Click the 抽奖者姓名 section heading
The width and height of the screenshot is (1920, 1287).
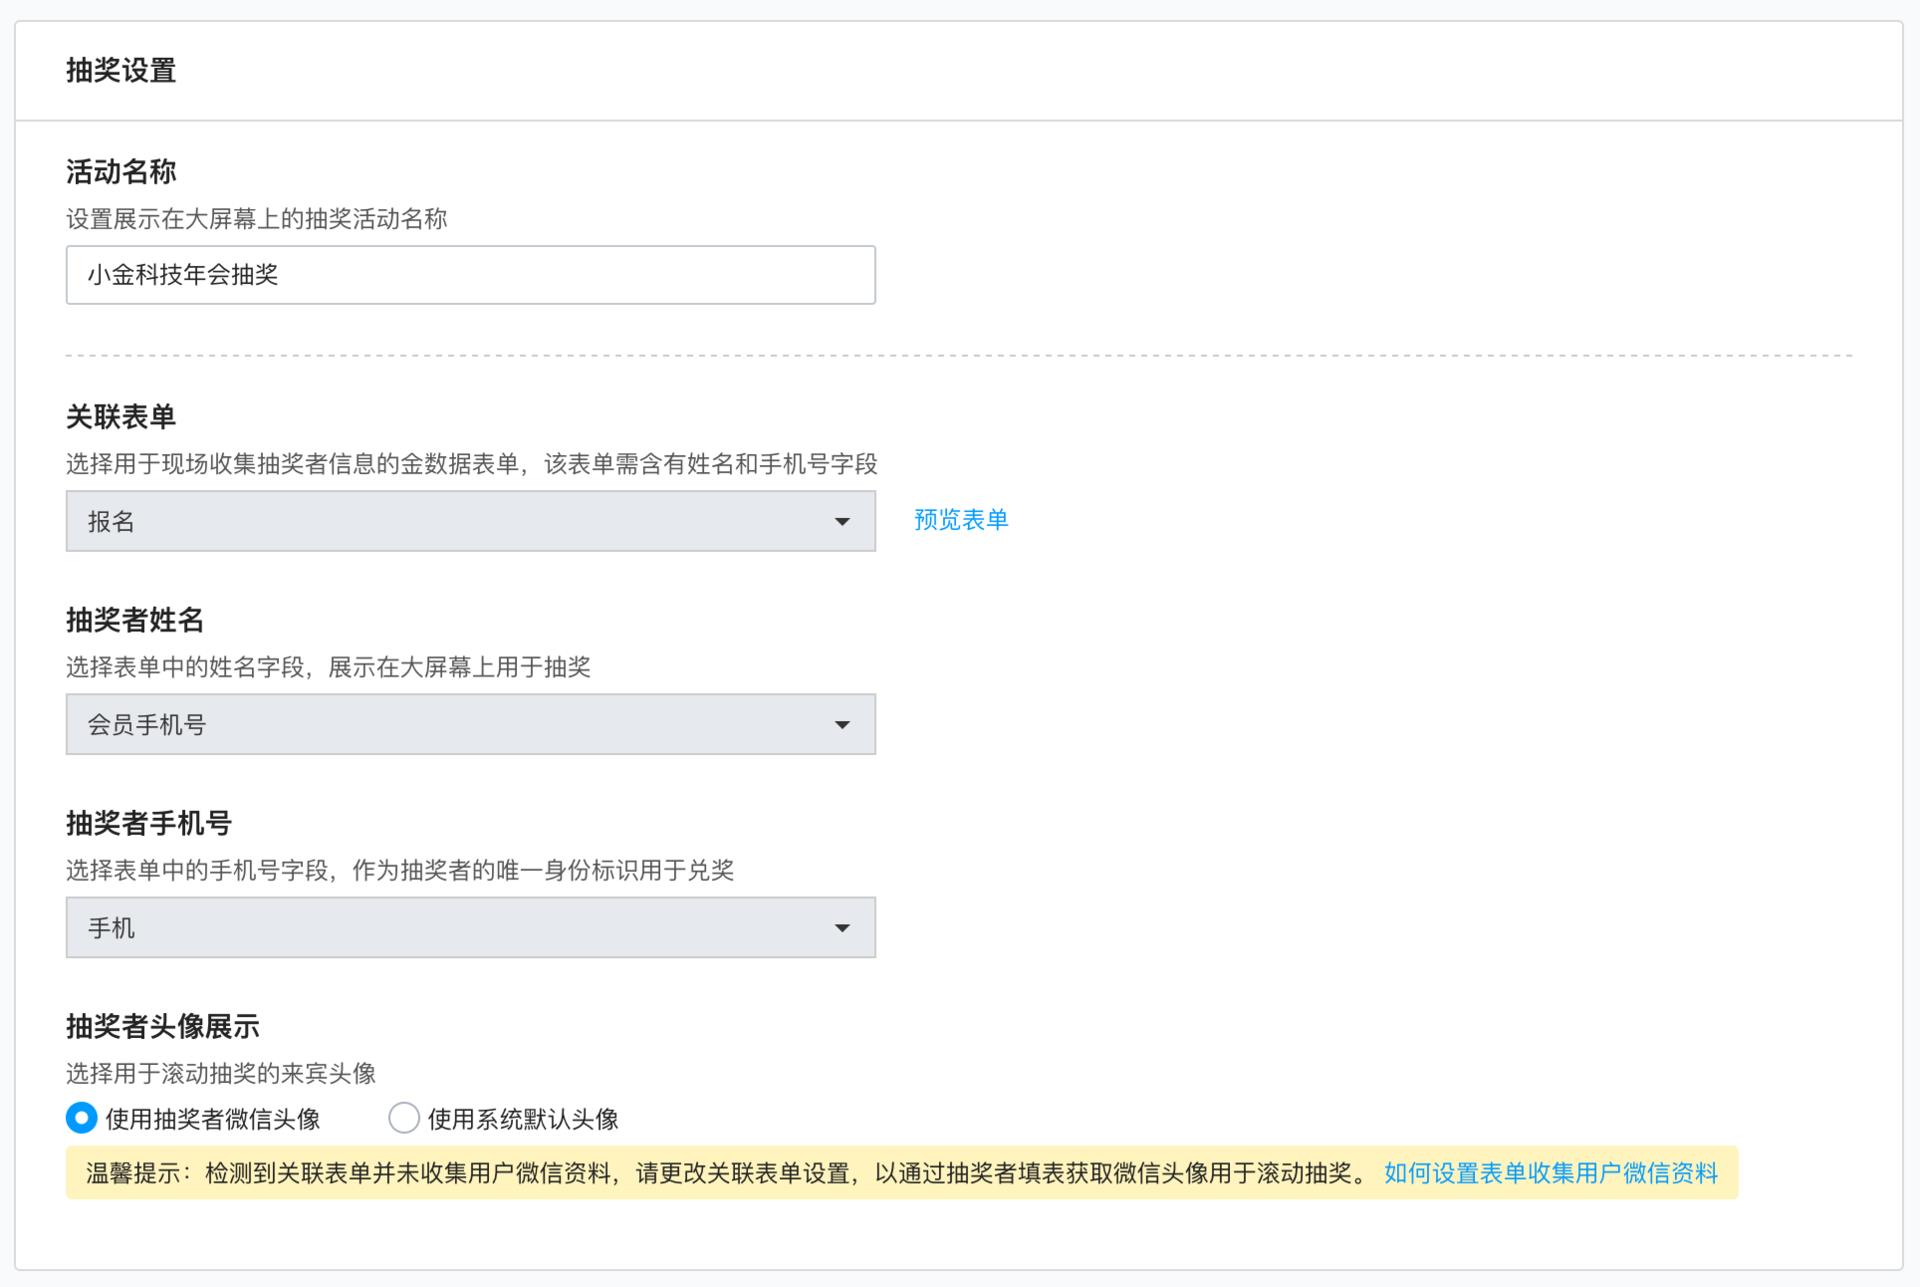[135, 620]
